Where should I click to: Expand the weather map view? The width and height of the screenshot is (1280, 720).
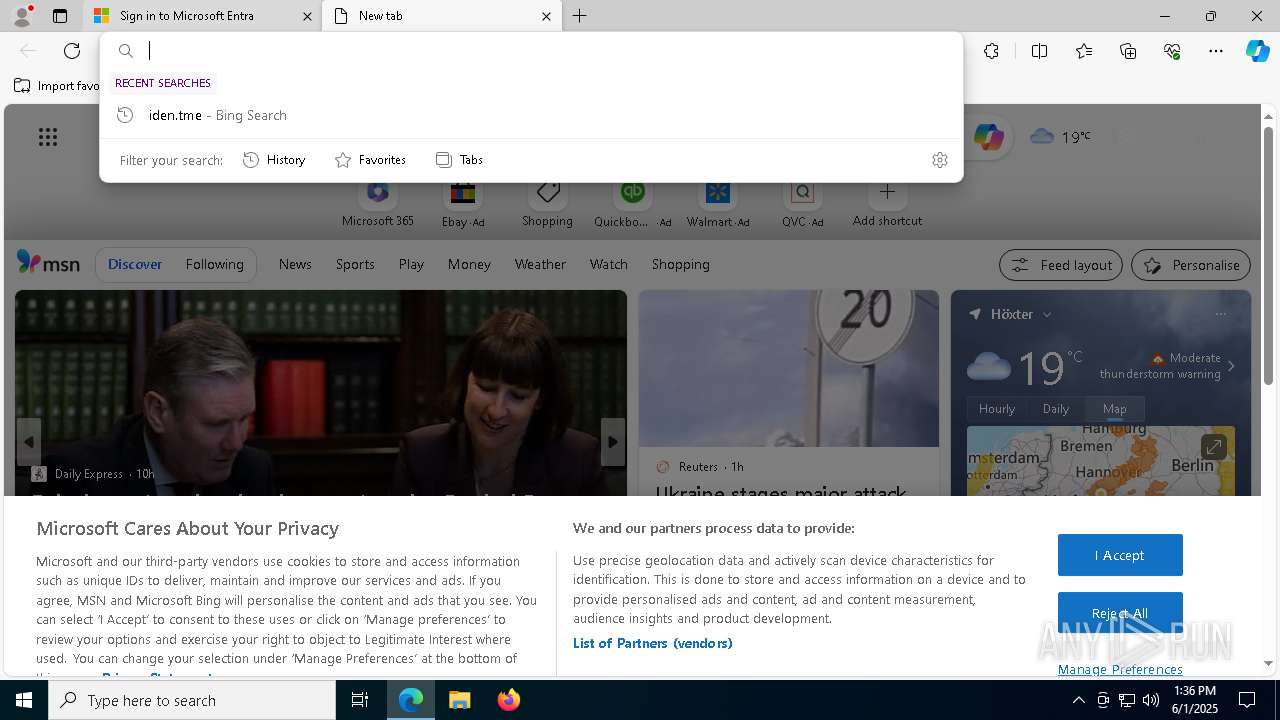coord(1213,447)
